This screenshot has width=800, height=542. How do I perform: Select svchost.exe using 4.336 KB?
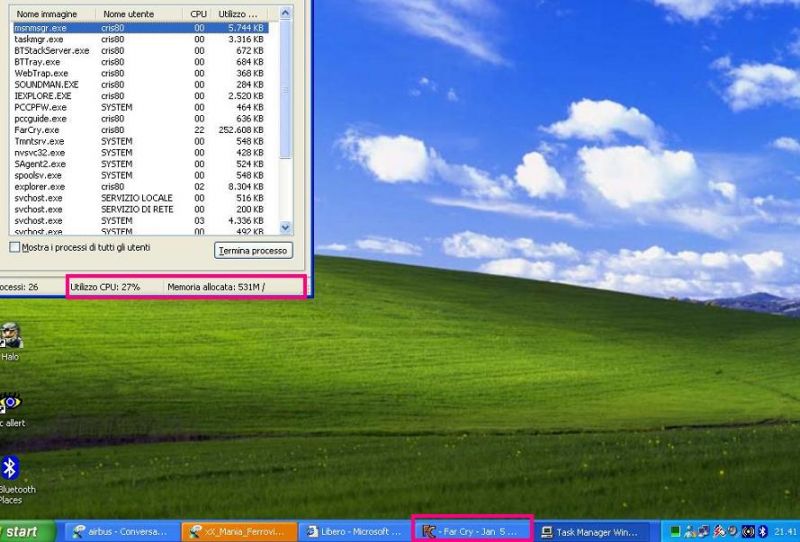click(x=140, y=220)
